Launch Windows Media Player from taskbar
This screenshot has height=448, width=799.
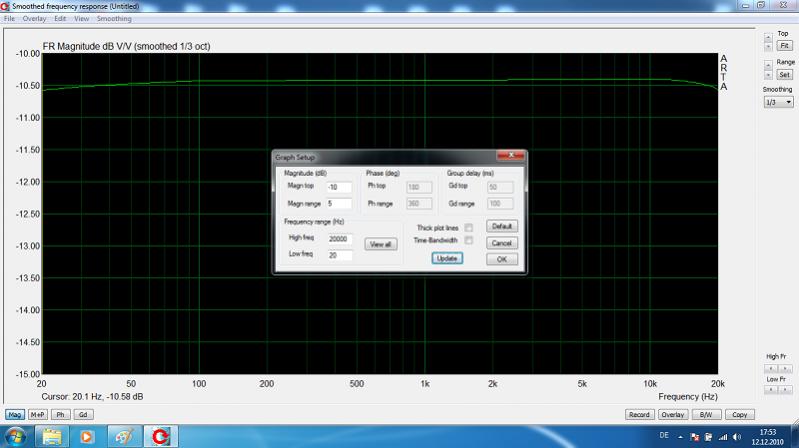87,436
